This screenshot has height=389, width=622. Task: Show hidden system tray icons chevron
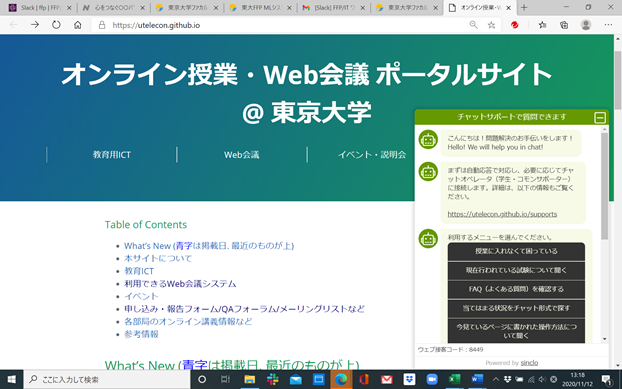point(496,379)
